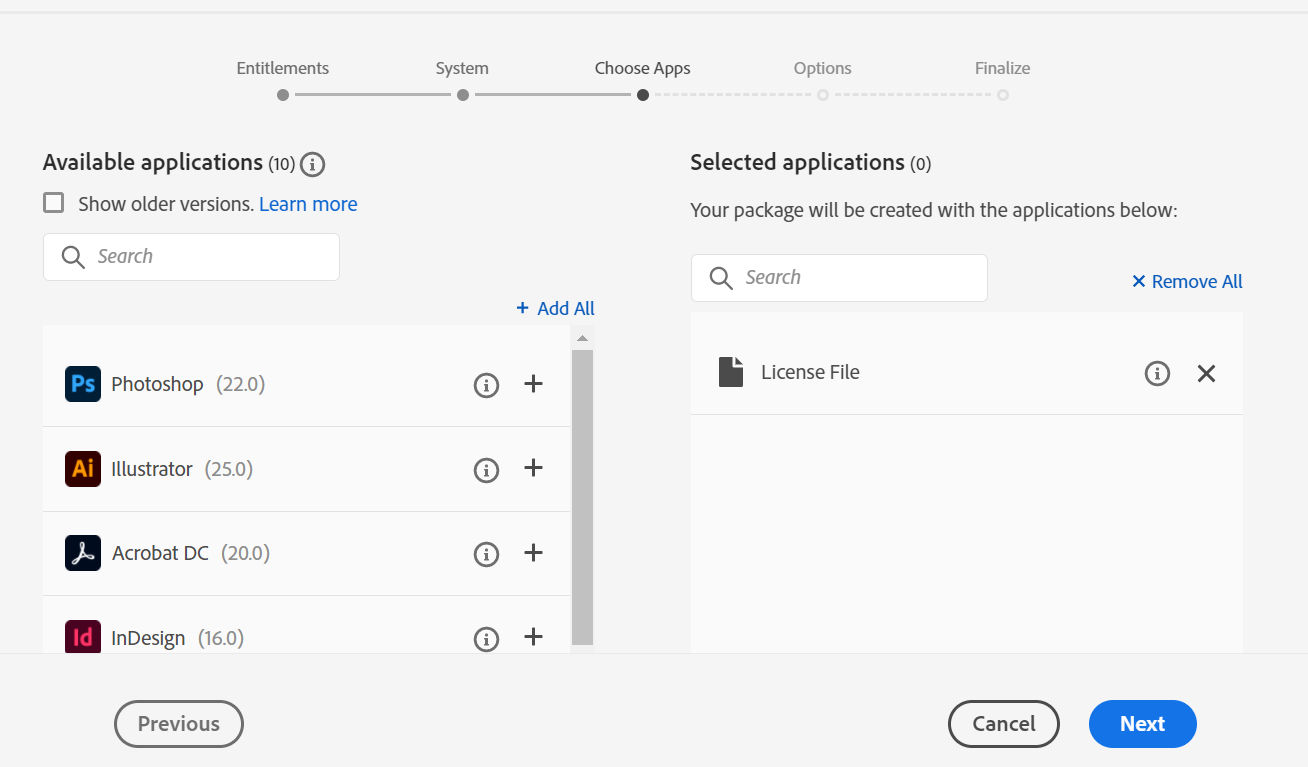The width and height of the screenshot is (1308, 767).
Task: Select the Options step marker
Action: tap(823, 95)
